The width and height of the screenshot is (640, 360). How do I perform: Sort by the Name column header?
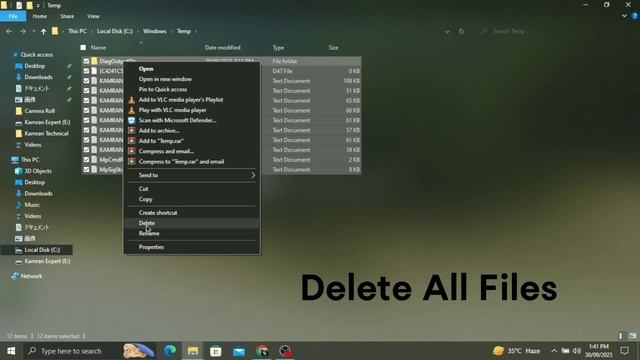[x=98, y=48]
